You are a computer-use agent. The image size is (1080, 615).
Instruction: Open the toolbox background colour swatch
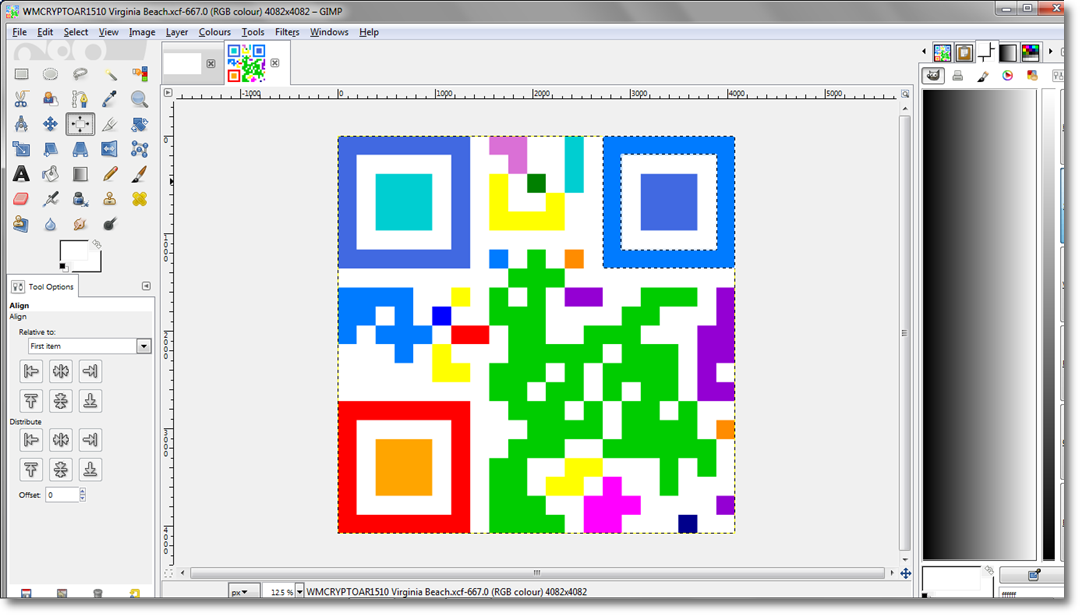[x=95, y=264]
